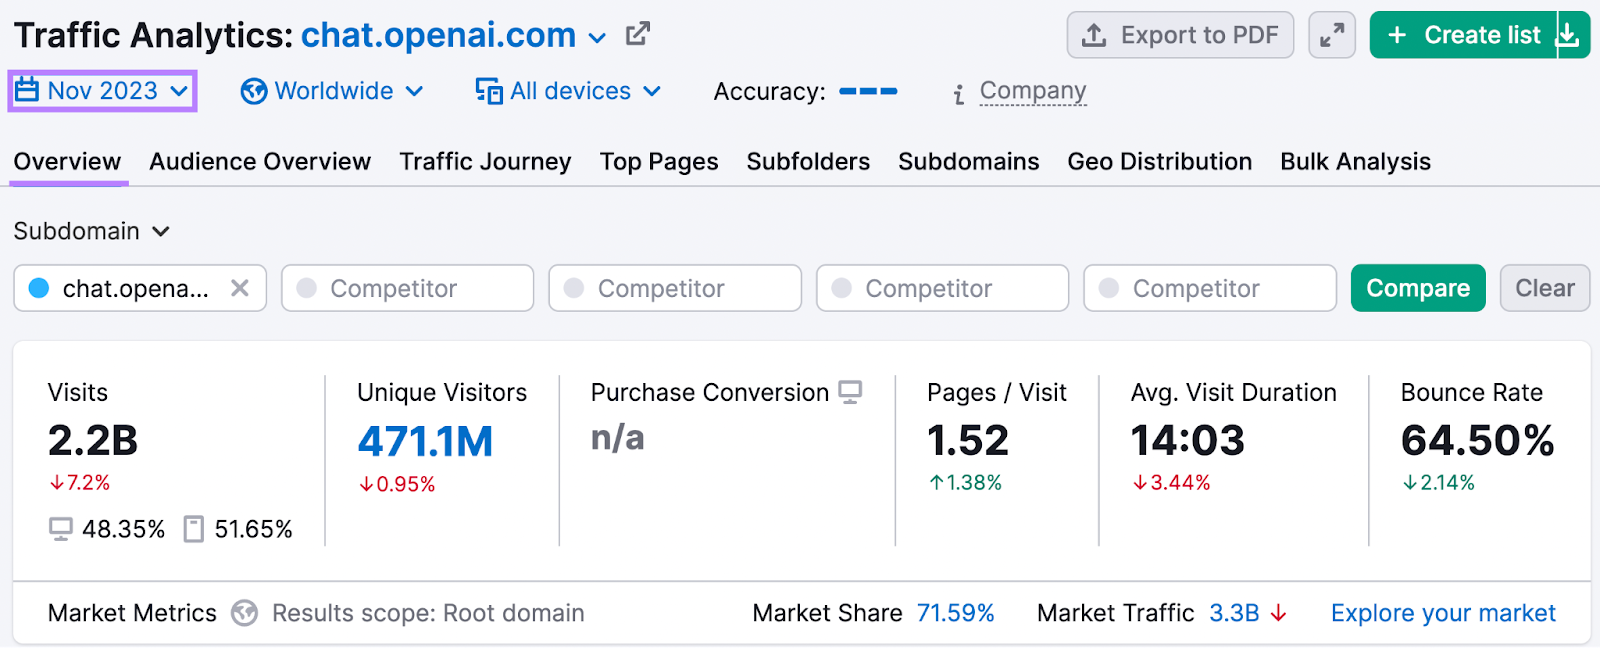Select the desktop icon near 48.35%

click(60, 529)
